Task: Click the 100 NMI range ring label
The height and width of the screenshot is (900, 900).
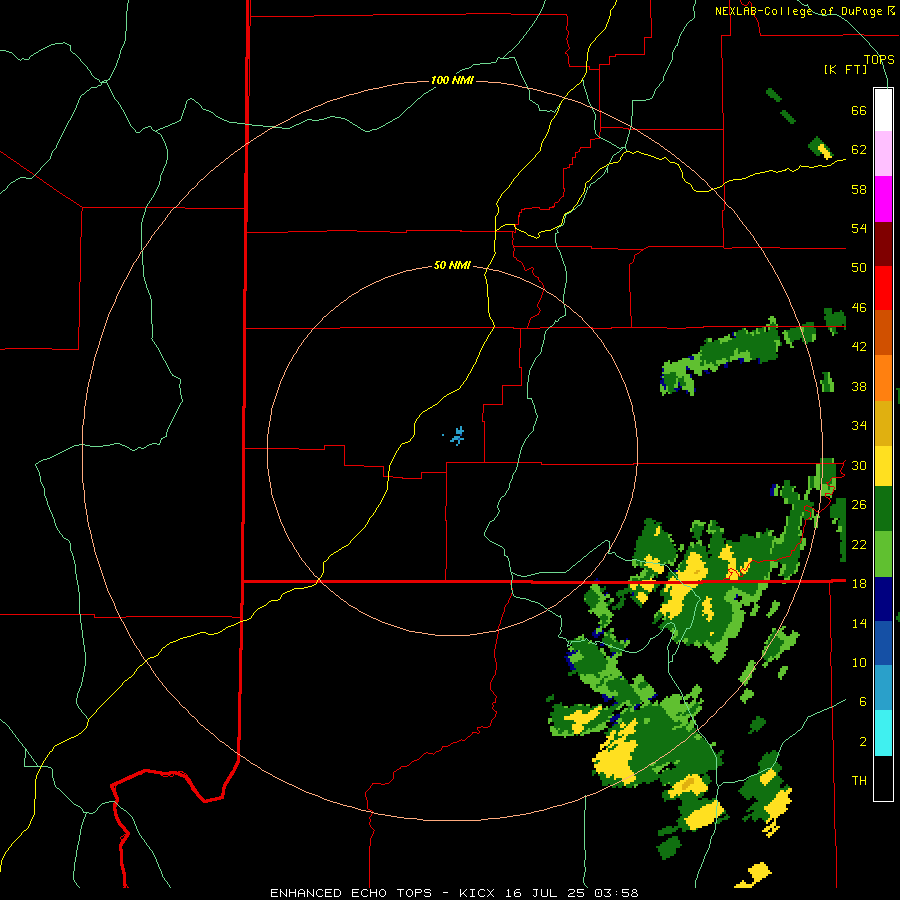Action: tap(452, 80)
